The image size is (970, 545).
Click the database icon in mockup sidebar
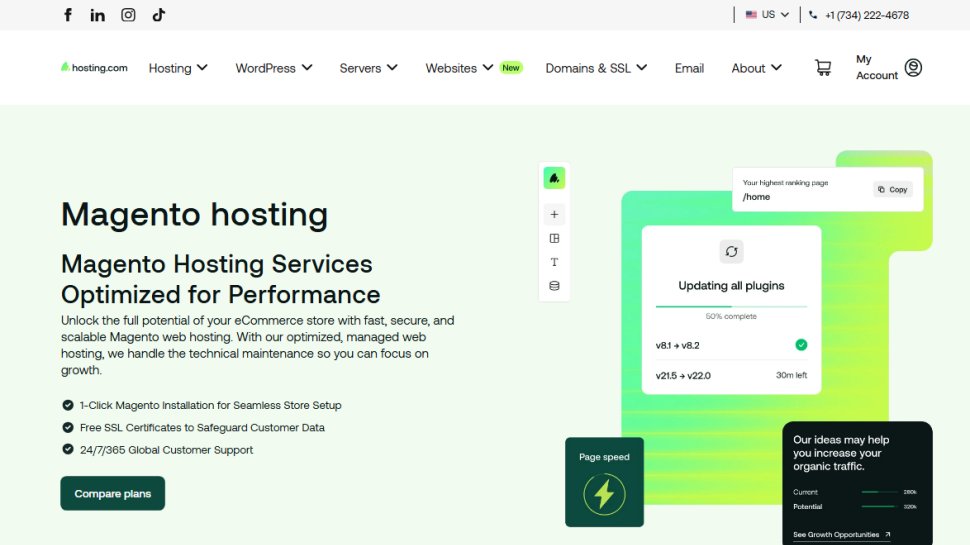pos(554,286)
